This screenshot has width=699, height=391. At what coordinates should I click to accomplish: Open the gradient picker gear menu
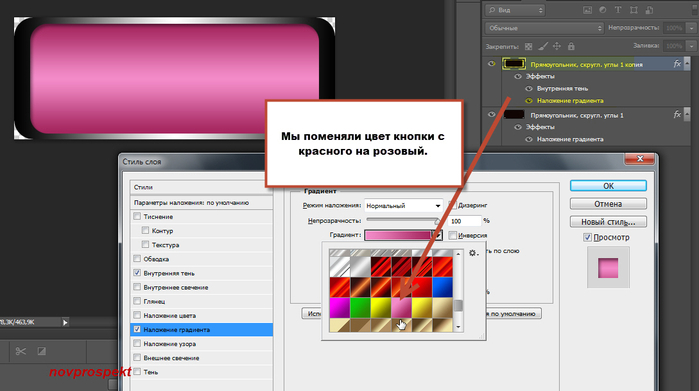click(x=473, y=253)
